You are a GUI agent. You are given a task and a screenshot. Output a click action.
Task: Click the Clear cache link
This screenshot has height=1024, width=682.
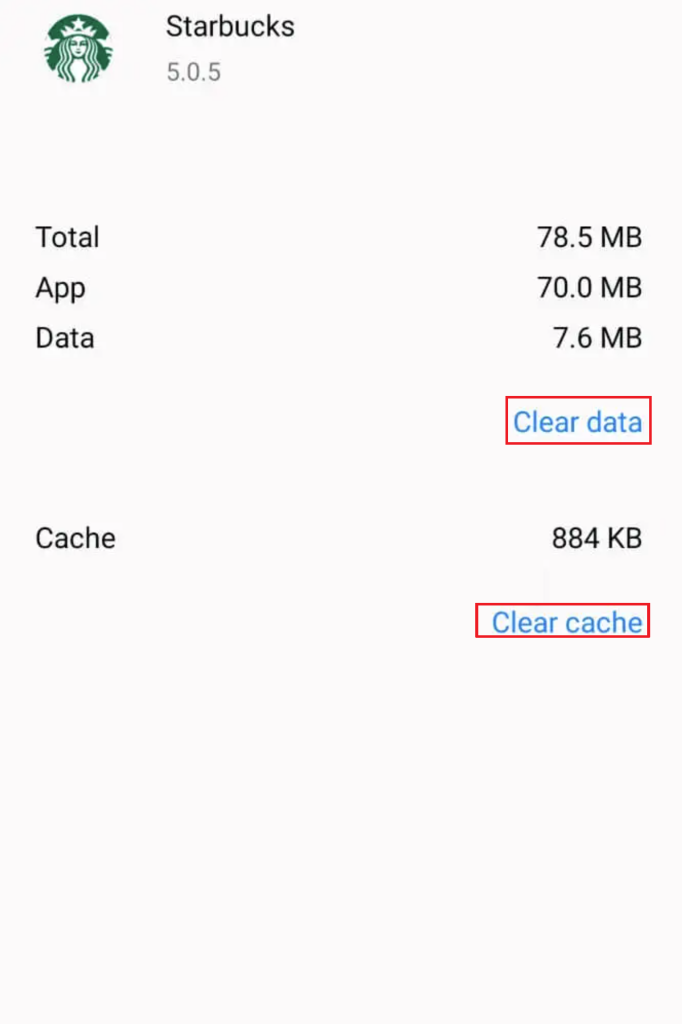coord(563,621)
